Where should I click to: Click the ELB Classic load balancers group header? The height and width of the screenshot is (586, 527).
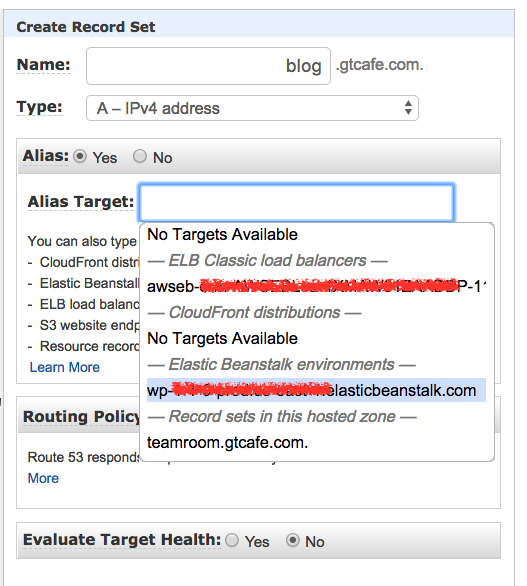click(x=268, y=260)
